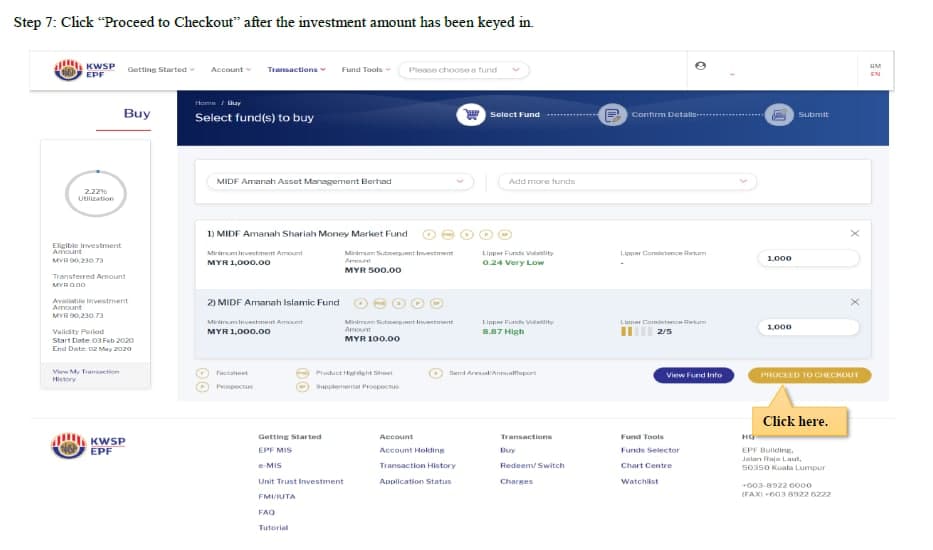The width and height of the screenshot is (933, 550).
Task: Open Semi Annual report icon of Amanah Islamic Fund
Action: [x=399, y=304]
